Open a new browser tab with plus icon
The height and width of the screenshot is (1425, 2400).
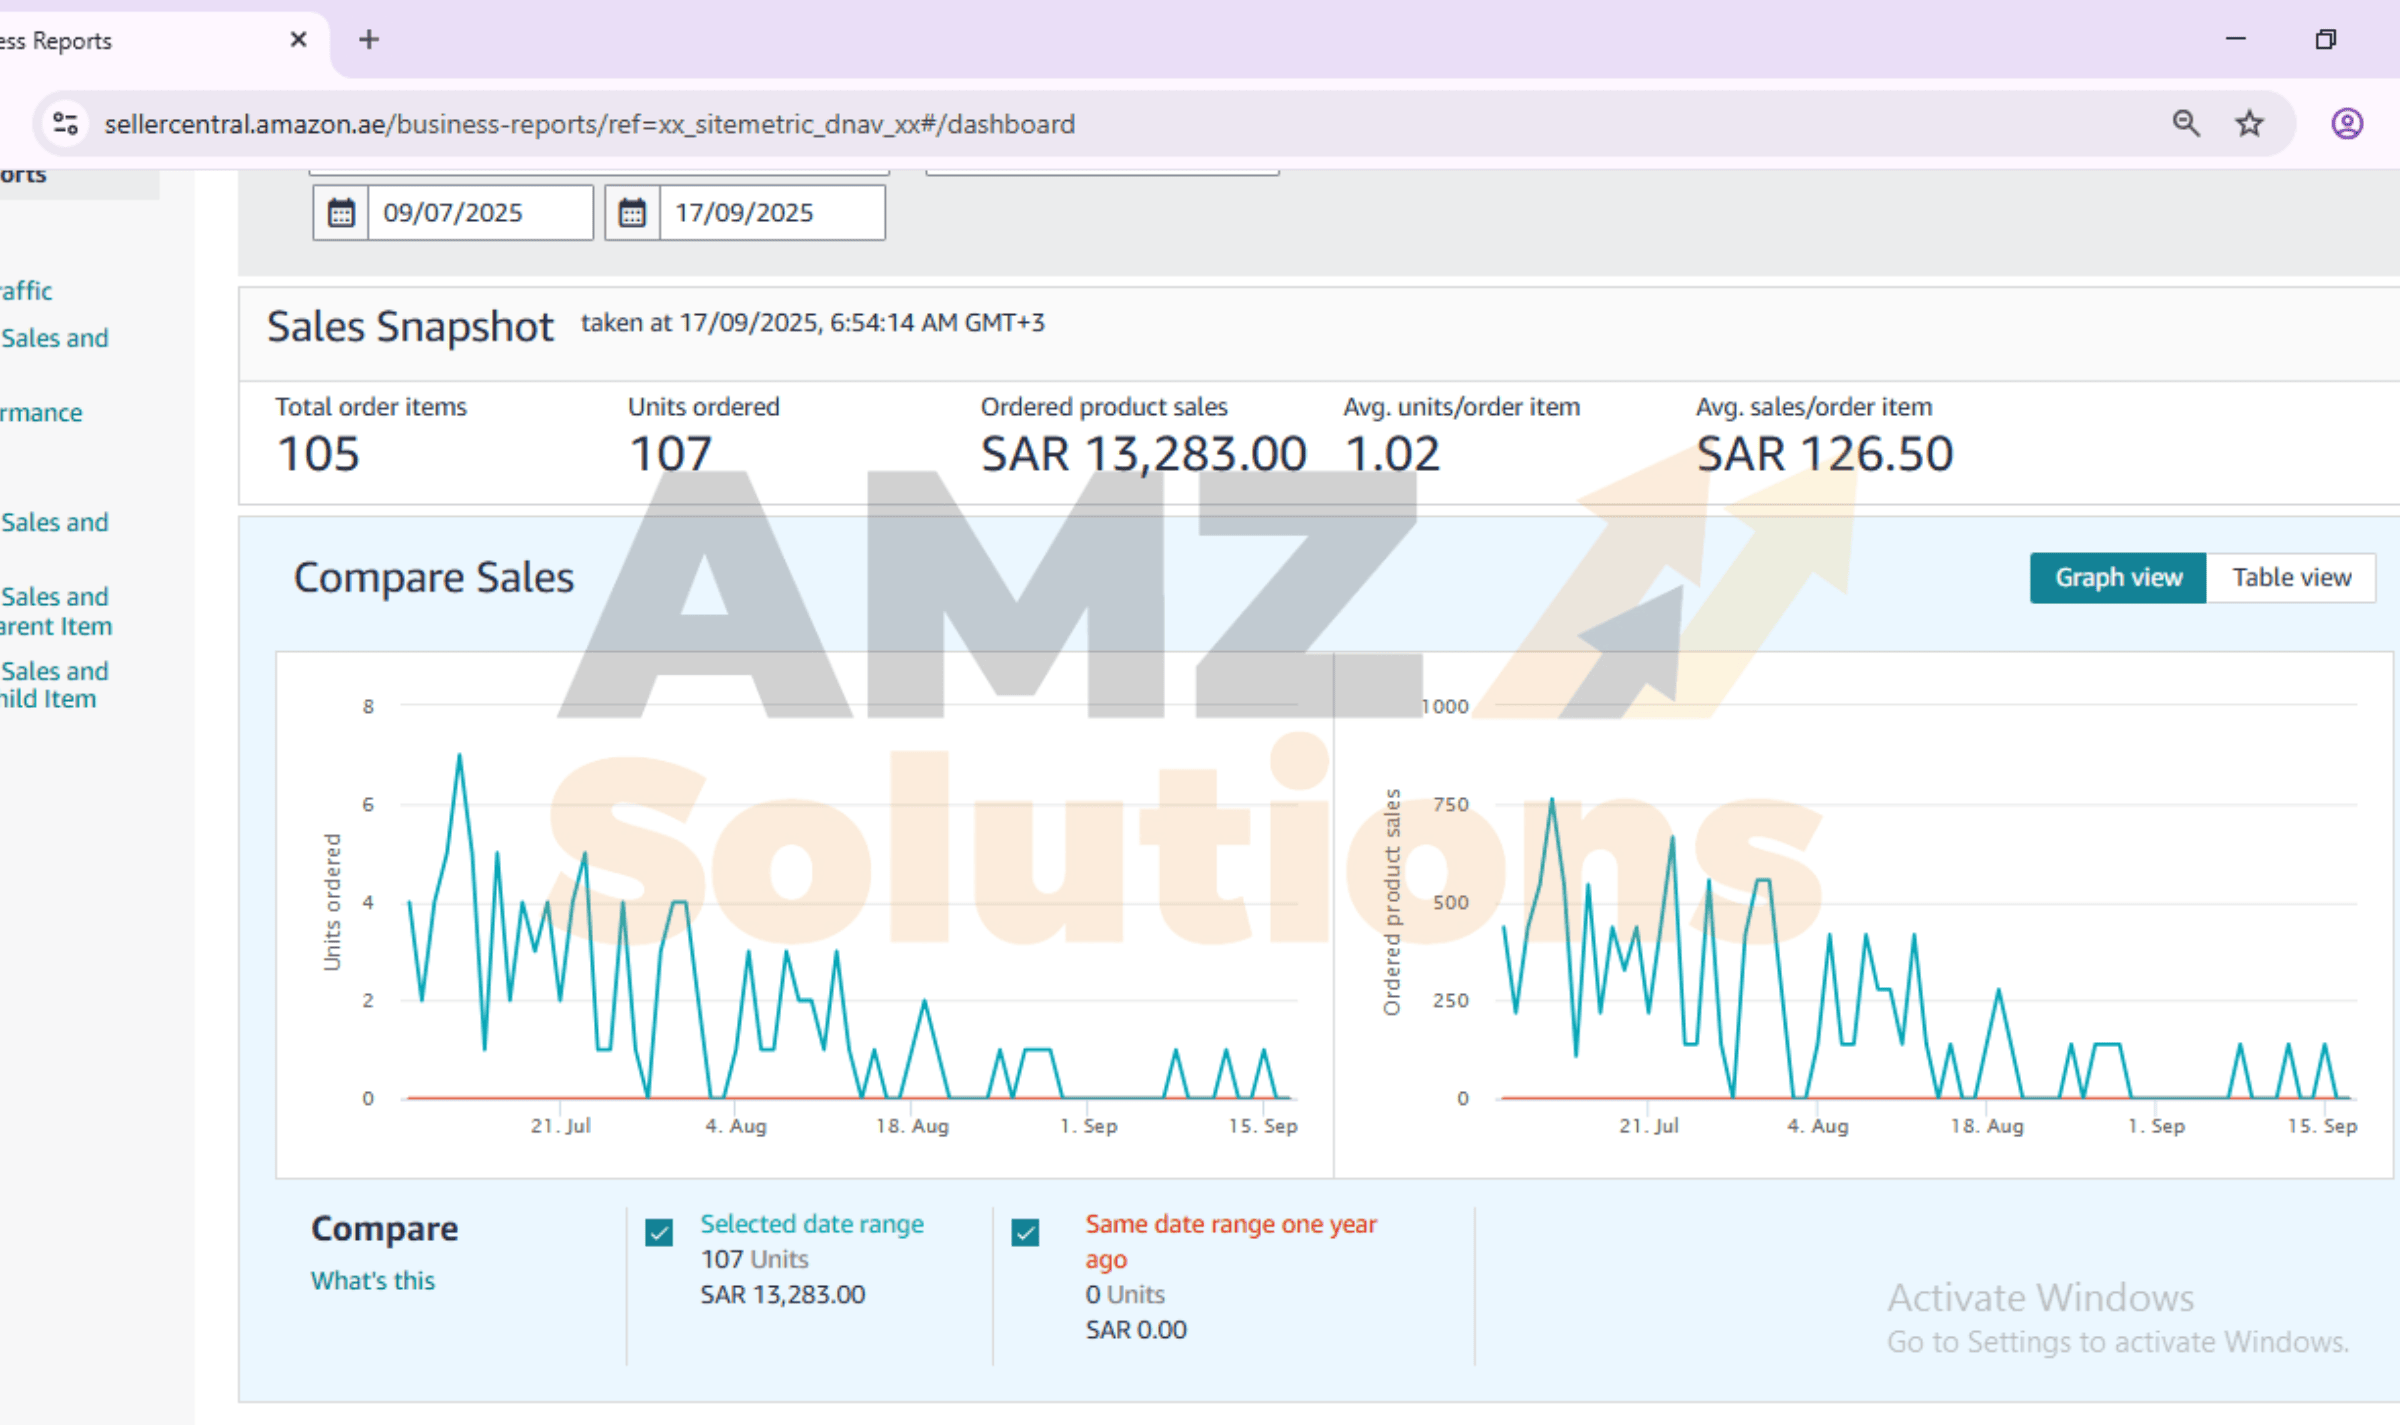[x=369, y=40]
